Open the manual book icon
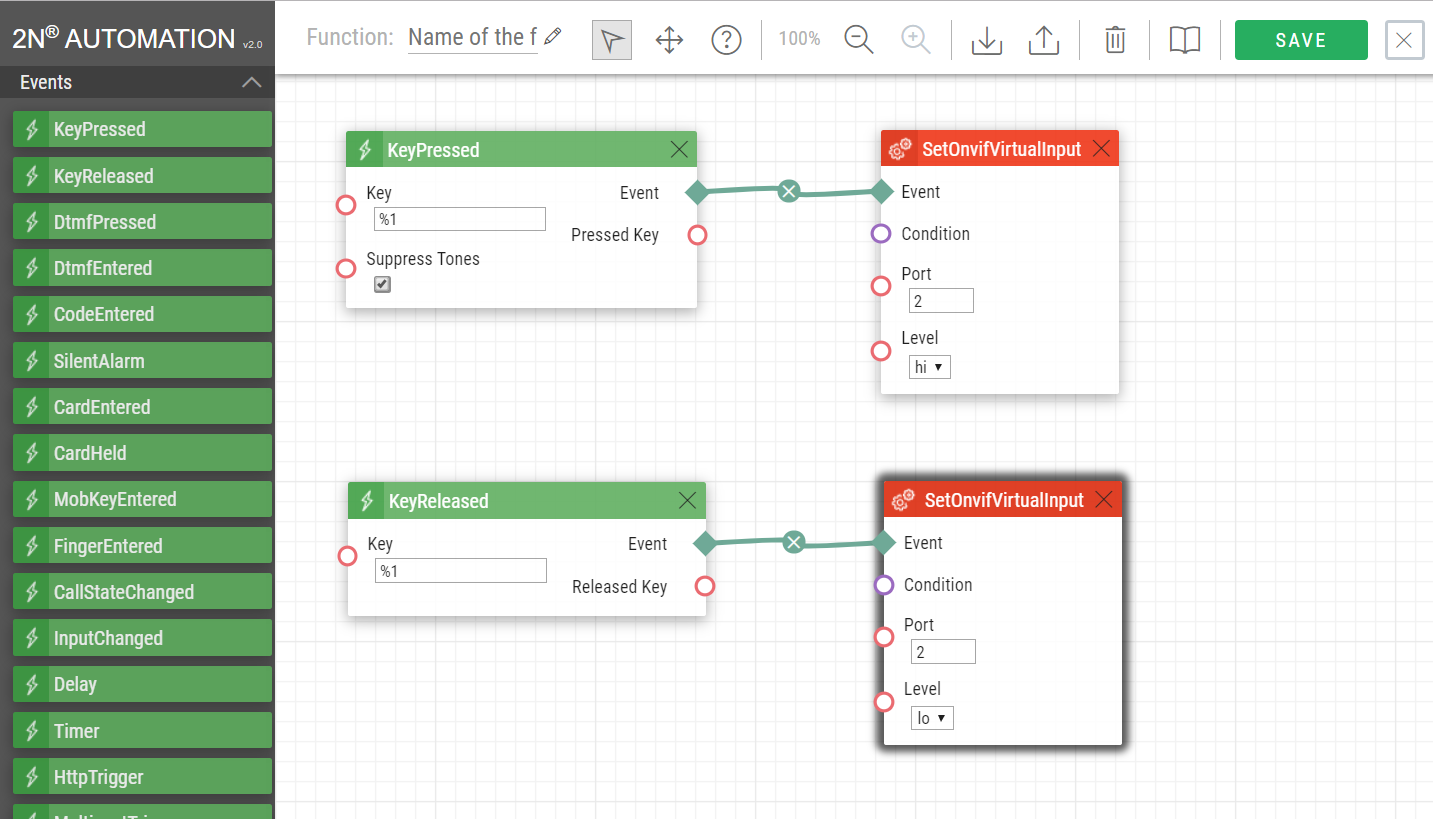Image resolution: width=1433 pixels, height=819 pixels. (x=1185, y=40)
